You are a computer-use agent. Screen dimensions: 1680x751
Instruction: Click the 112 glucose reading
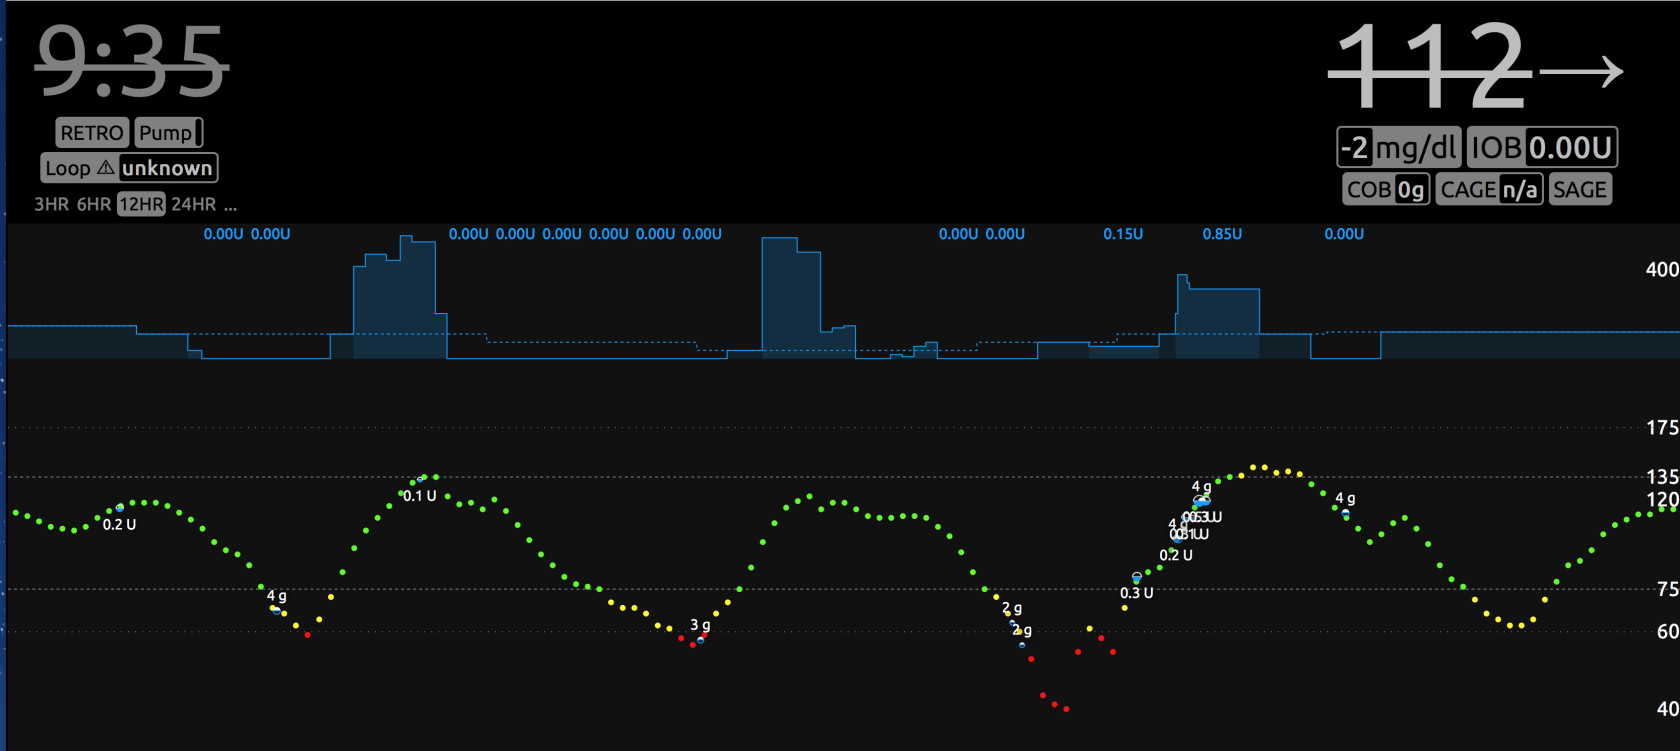[1431, 67]
